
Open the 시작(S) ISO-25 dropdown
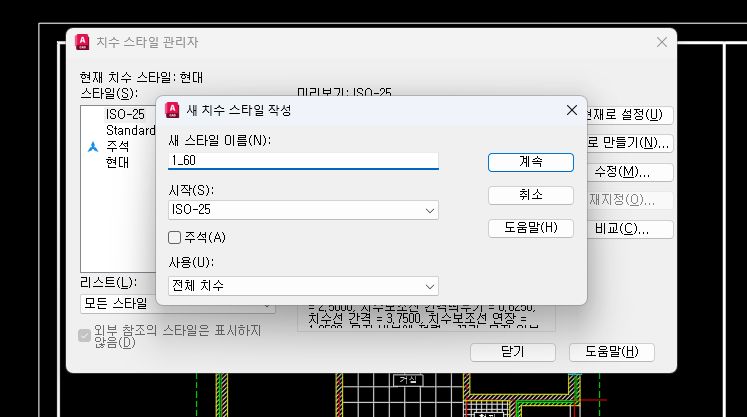(303, 210)
